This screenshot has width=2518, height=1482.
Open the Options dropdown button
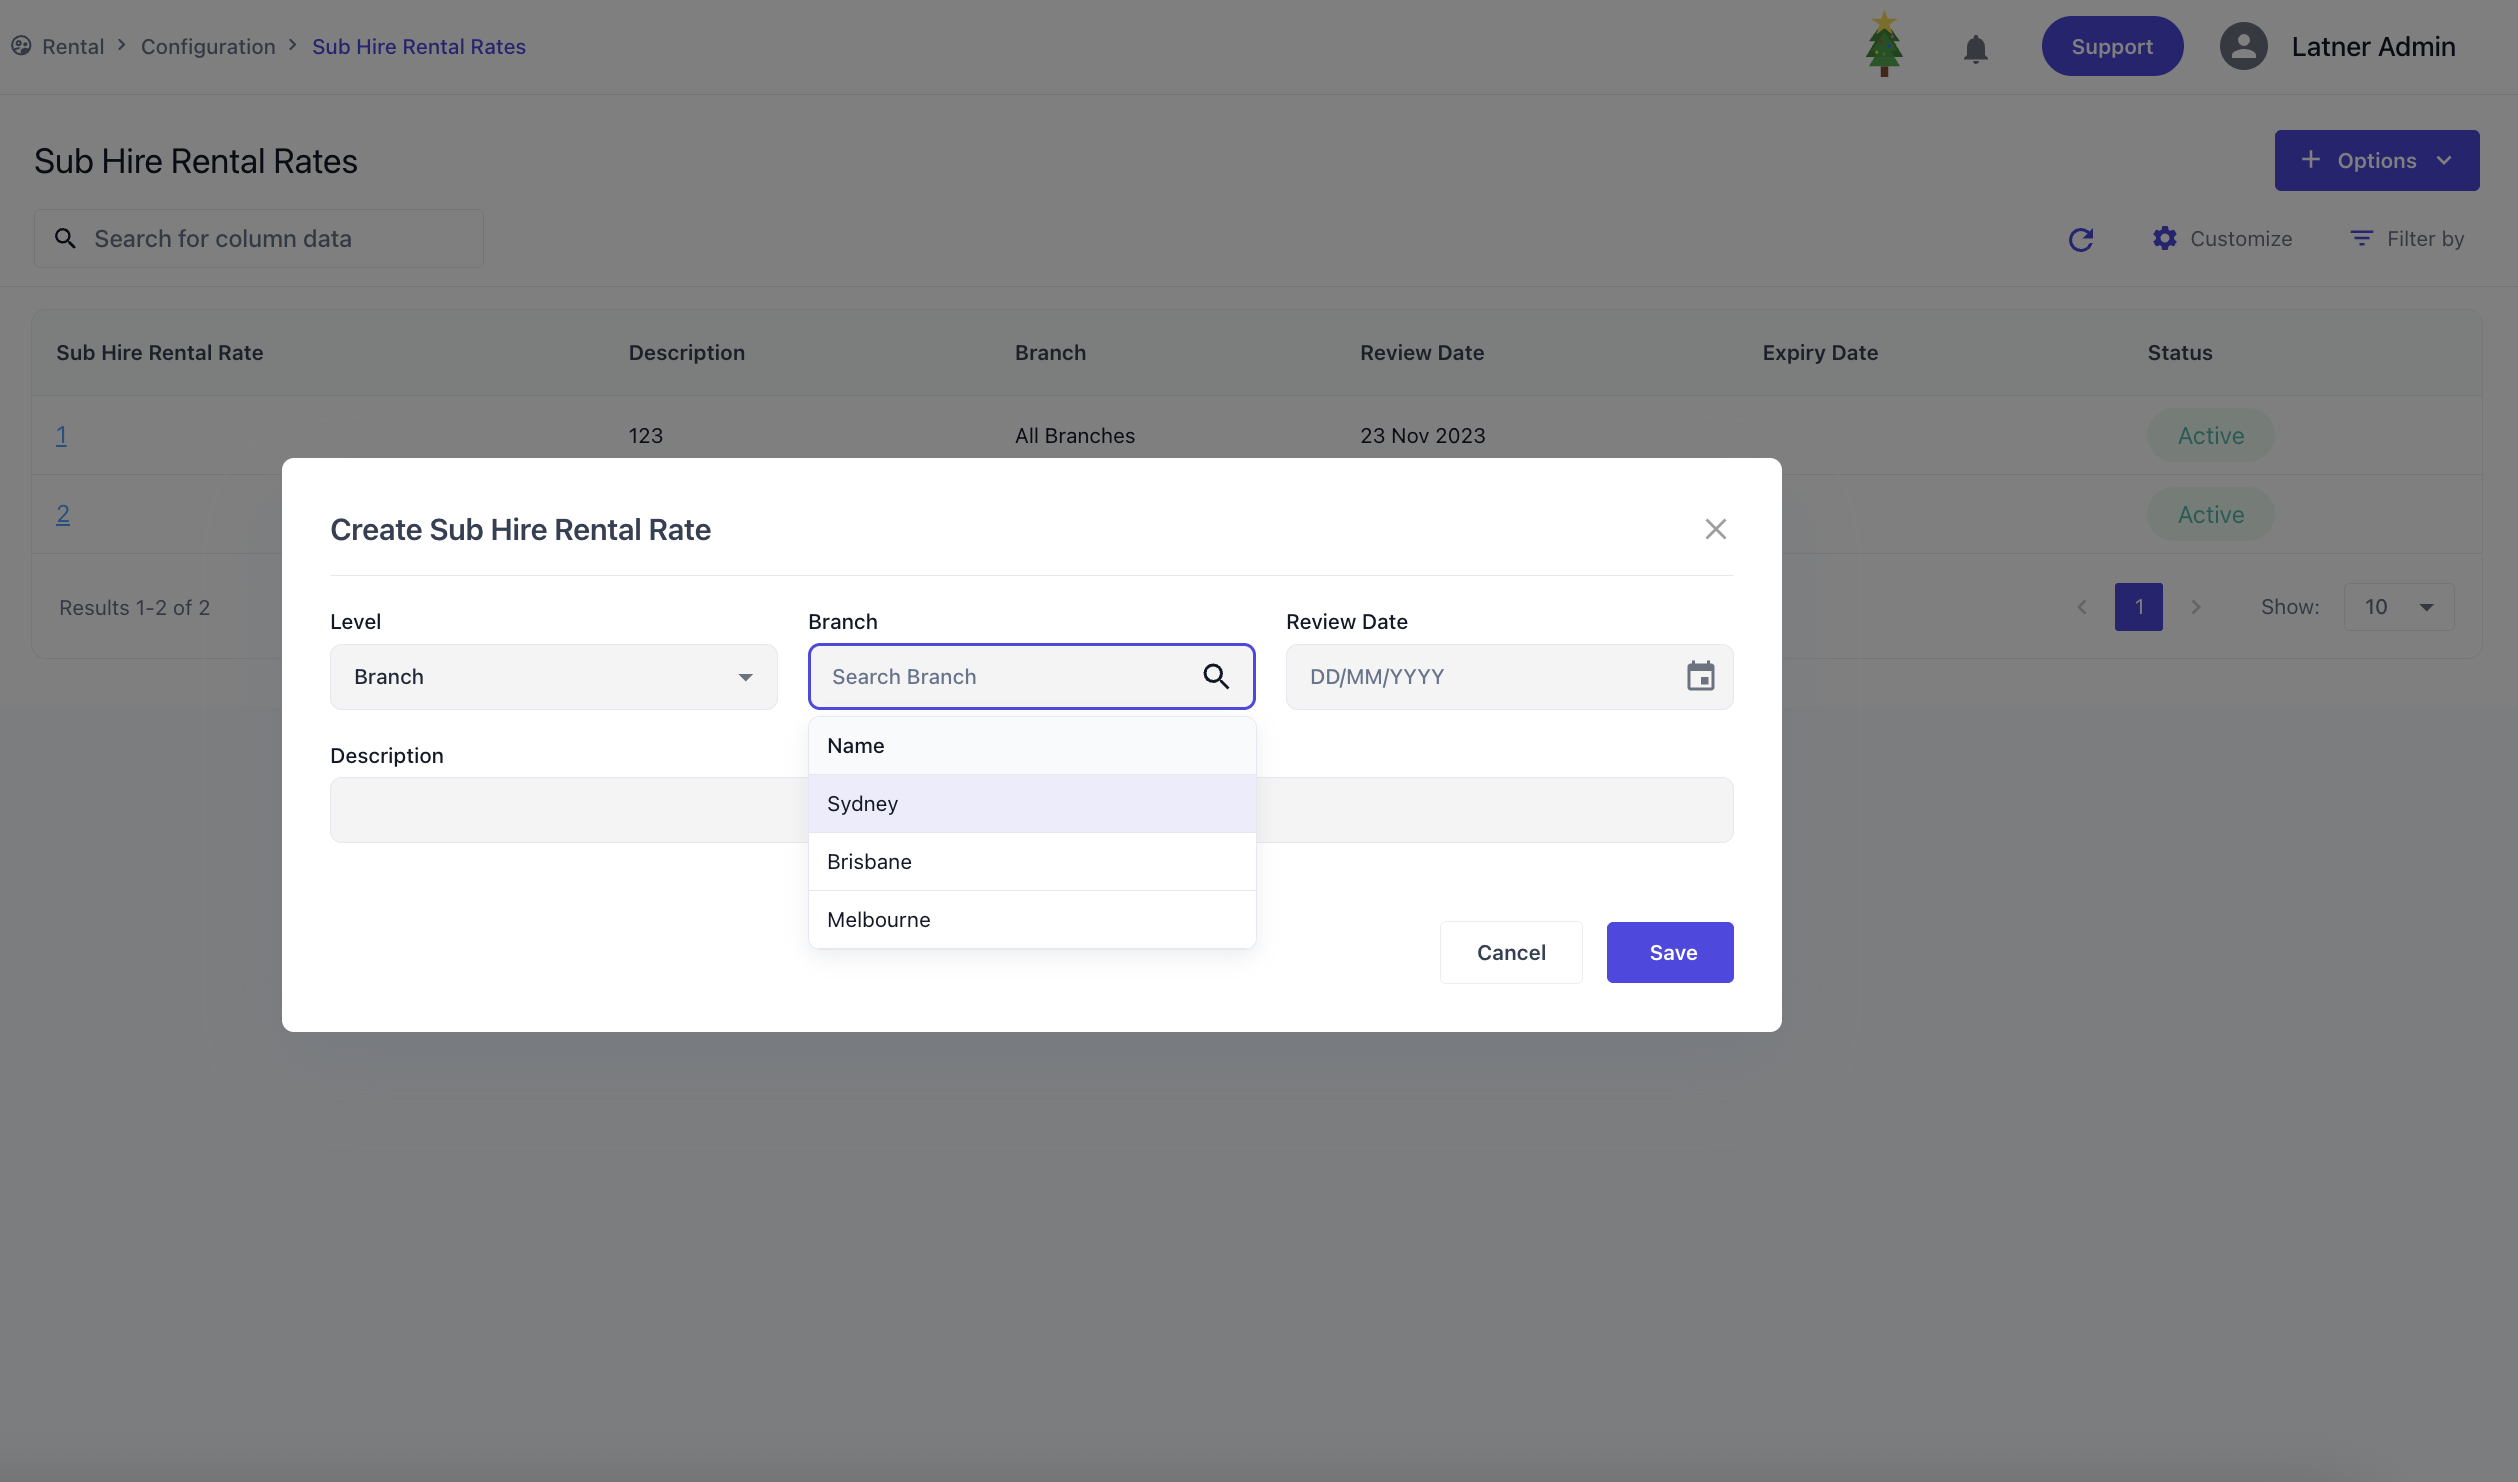pyautogui.click(x=2376, y=160)
